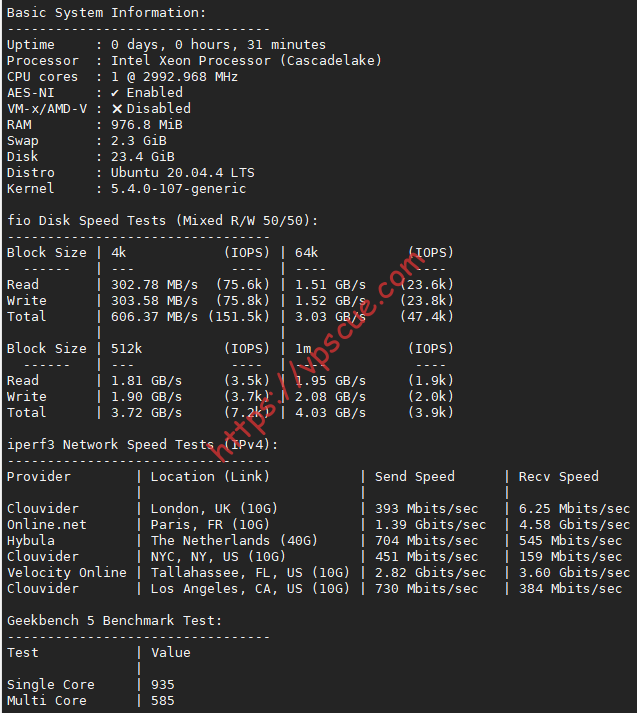637x713 pixels.
Task: Click the Hybula provider name
Action: [x=31, y=541]
